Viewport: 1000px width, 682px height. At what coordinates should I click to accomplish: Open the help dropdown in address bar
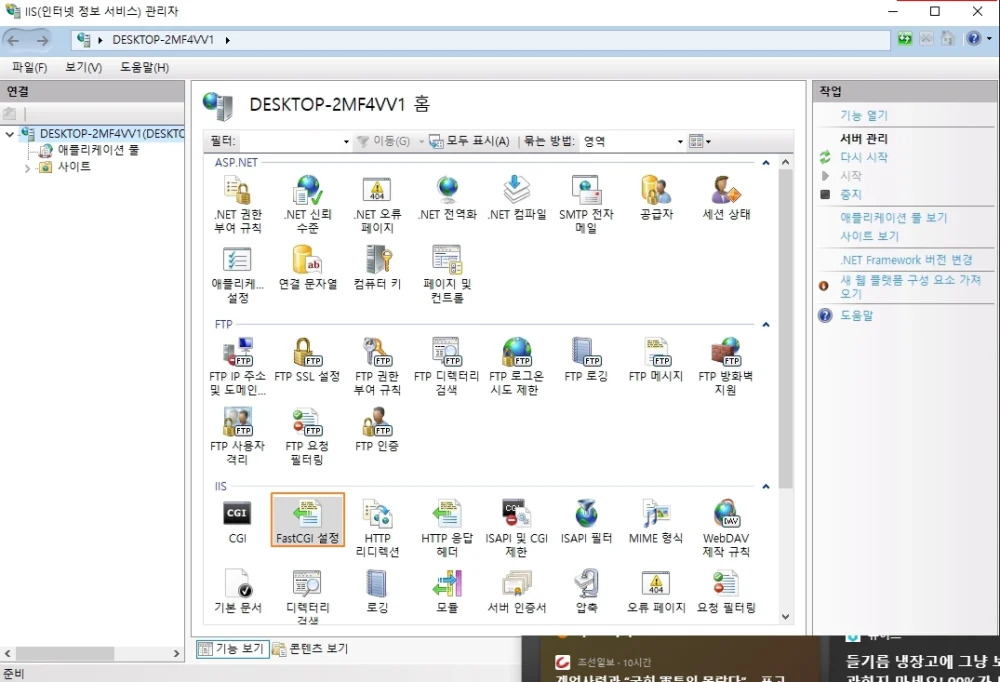coord(989,39)
